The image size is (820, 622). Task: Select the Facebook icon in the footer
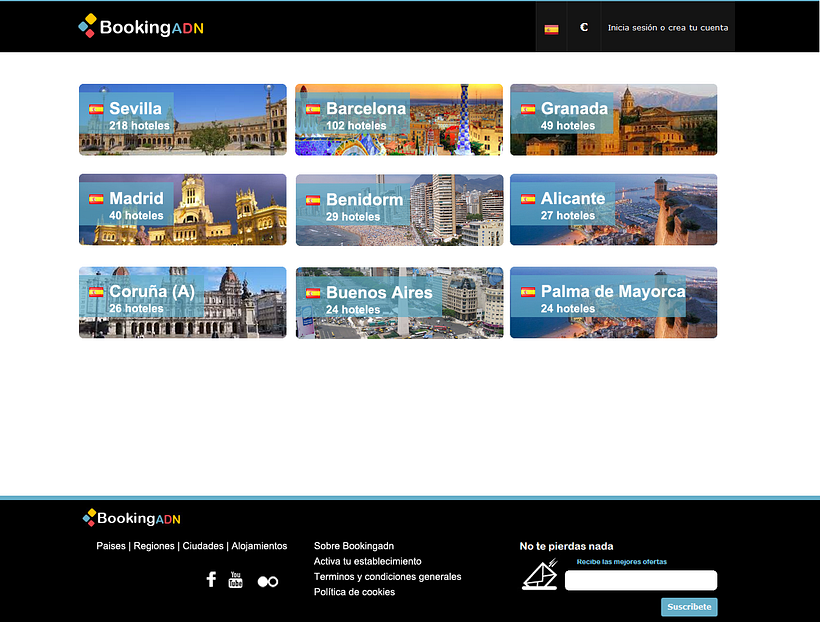(211, 579)
